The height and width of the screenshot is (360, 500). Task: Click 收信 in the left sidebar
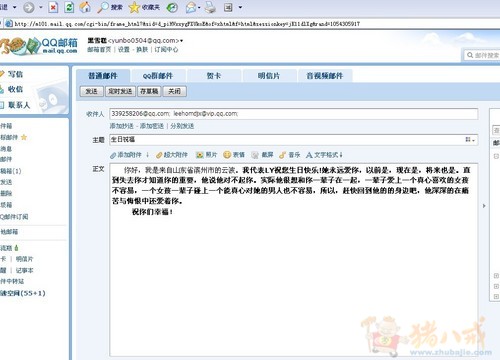pos(15,89)
